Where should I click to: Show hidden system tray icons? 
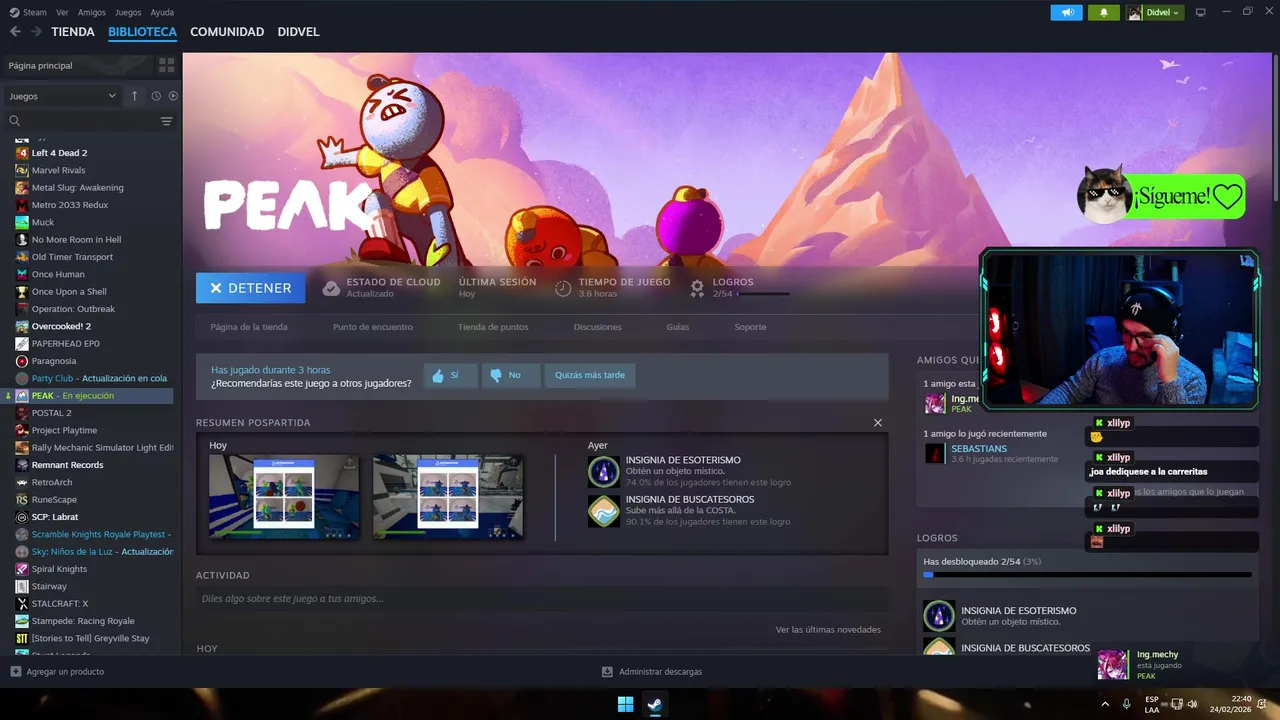coord(1105,704)
